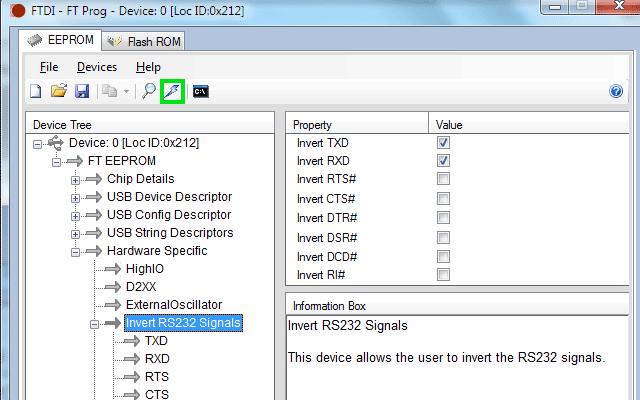The image size is (640, 400).
Task: Select ExternalOscillator in the device tree
Action: [x=173, y=305]
